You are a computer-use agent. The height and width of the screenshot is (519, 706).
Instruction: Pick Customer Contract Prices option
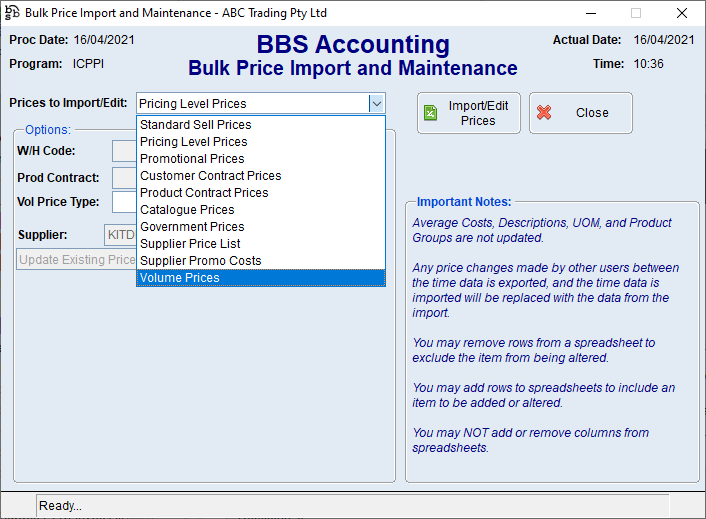click(210, 176)
